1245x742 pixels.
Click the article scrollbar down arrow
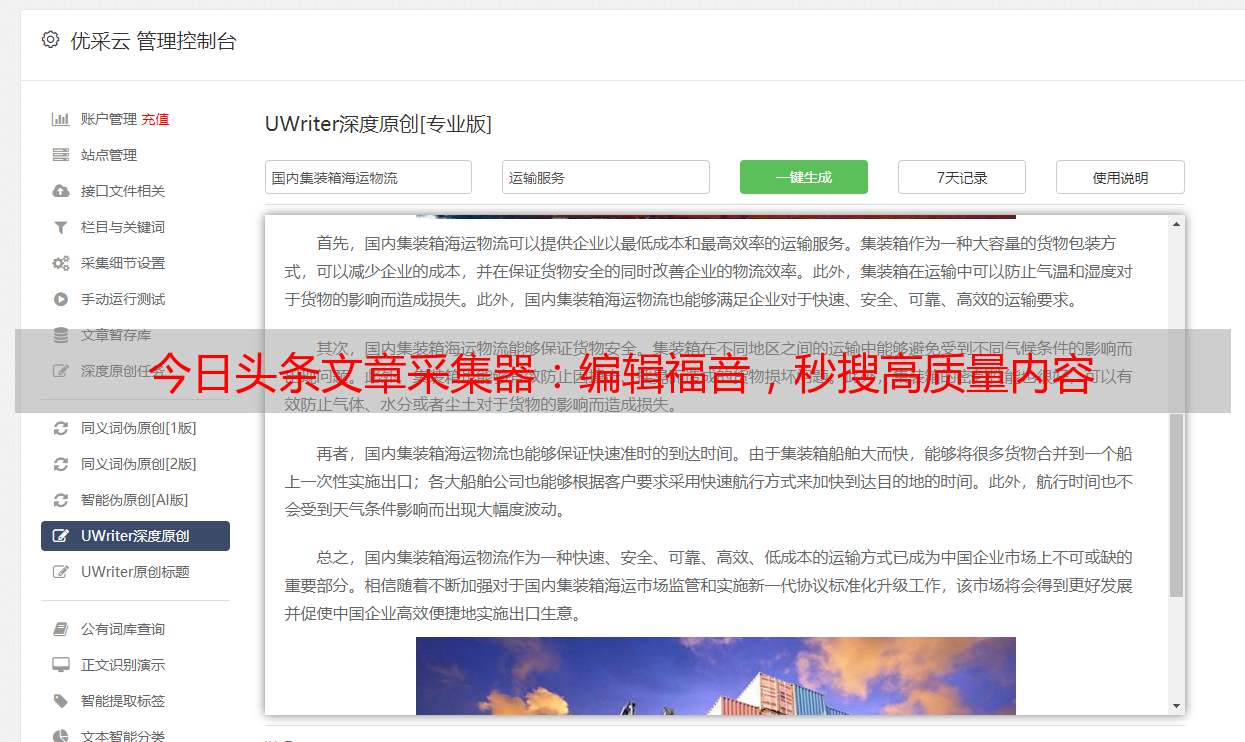1176,706
